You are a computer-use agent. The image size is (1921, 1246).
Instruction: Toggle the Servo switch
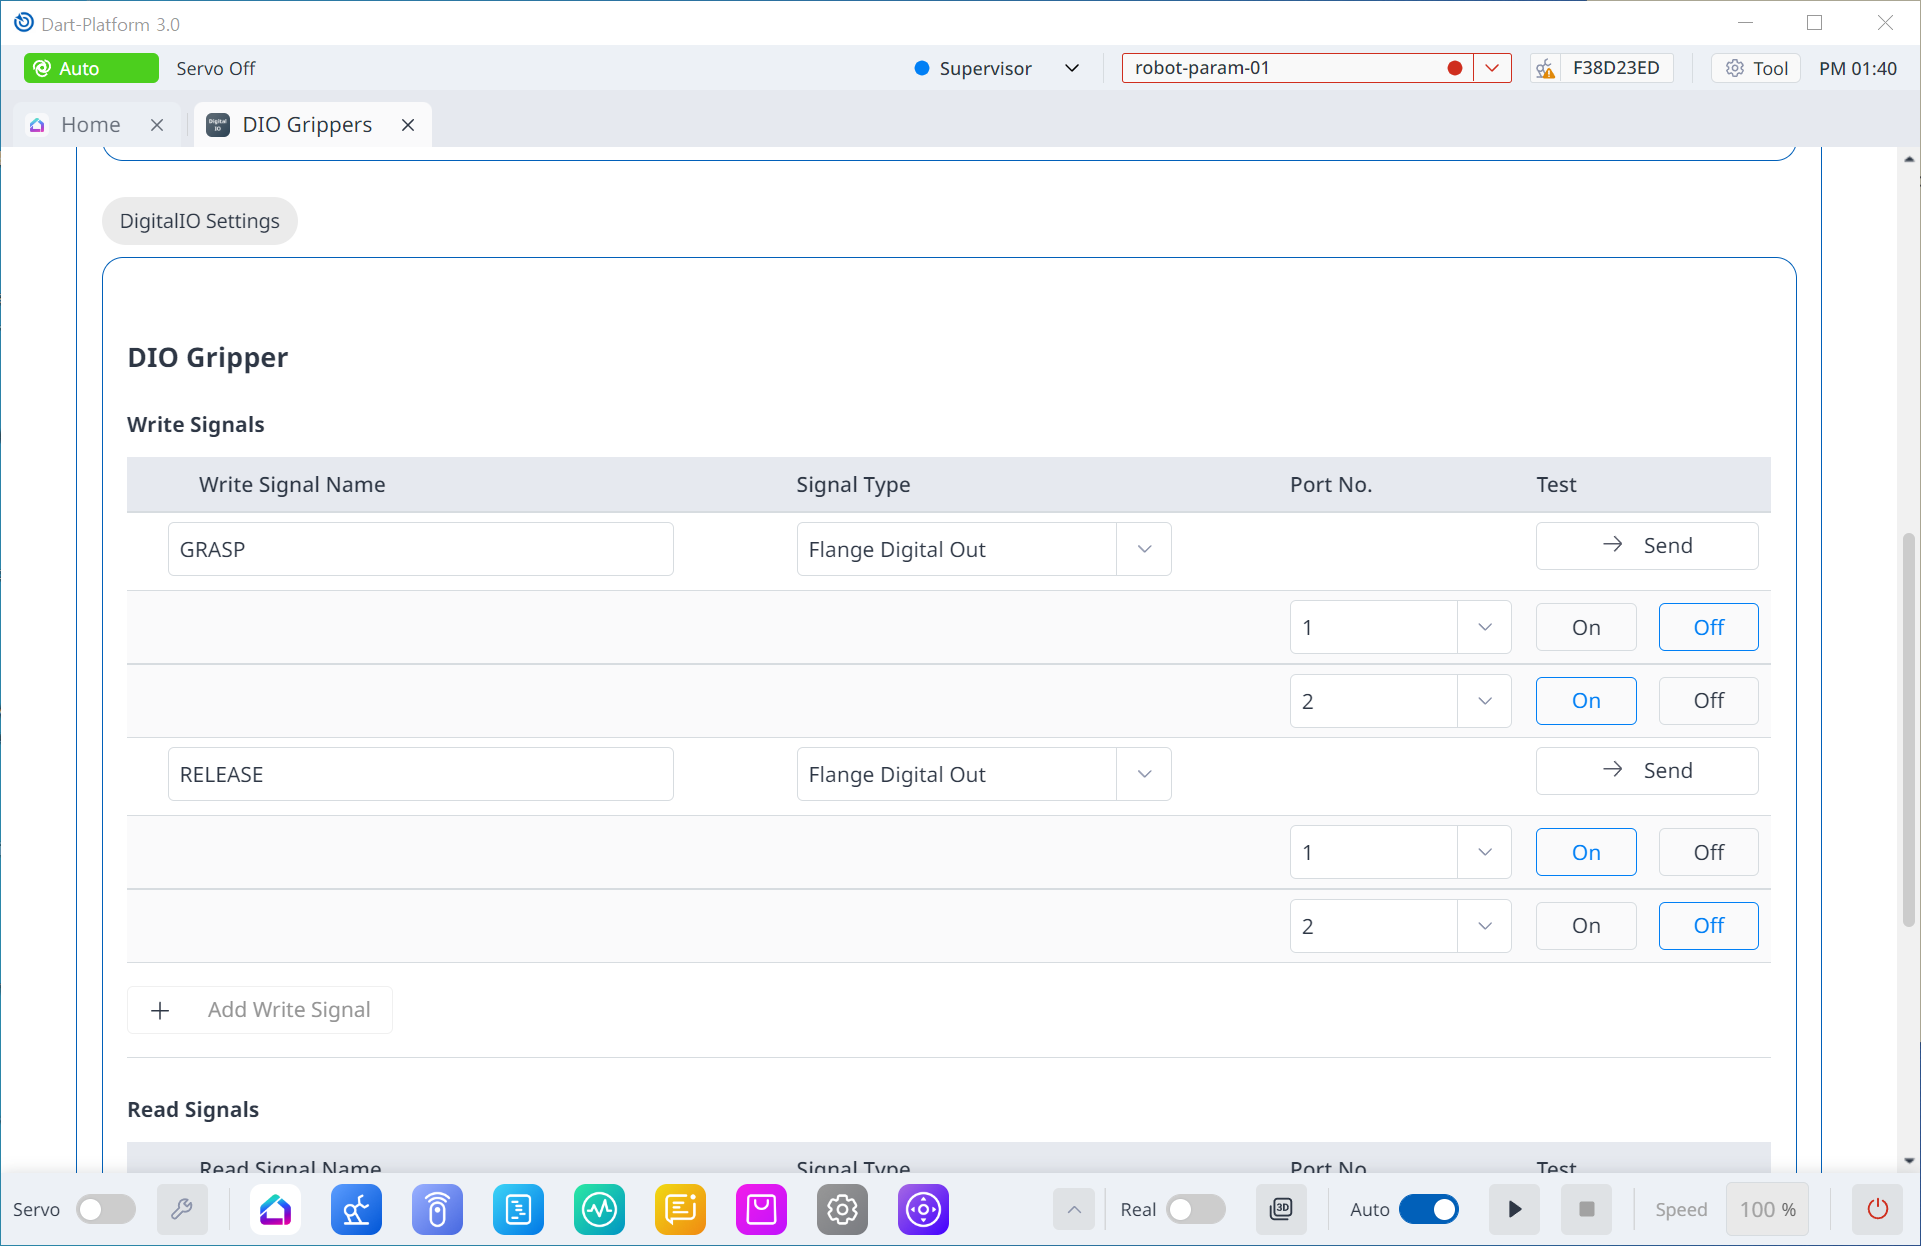(106, 1210)
